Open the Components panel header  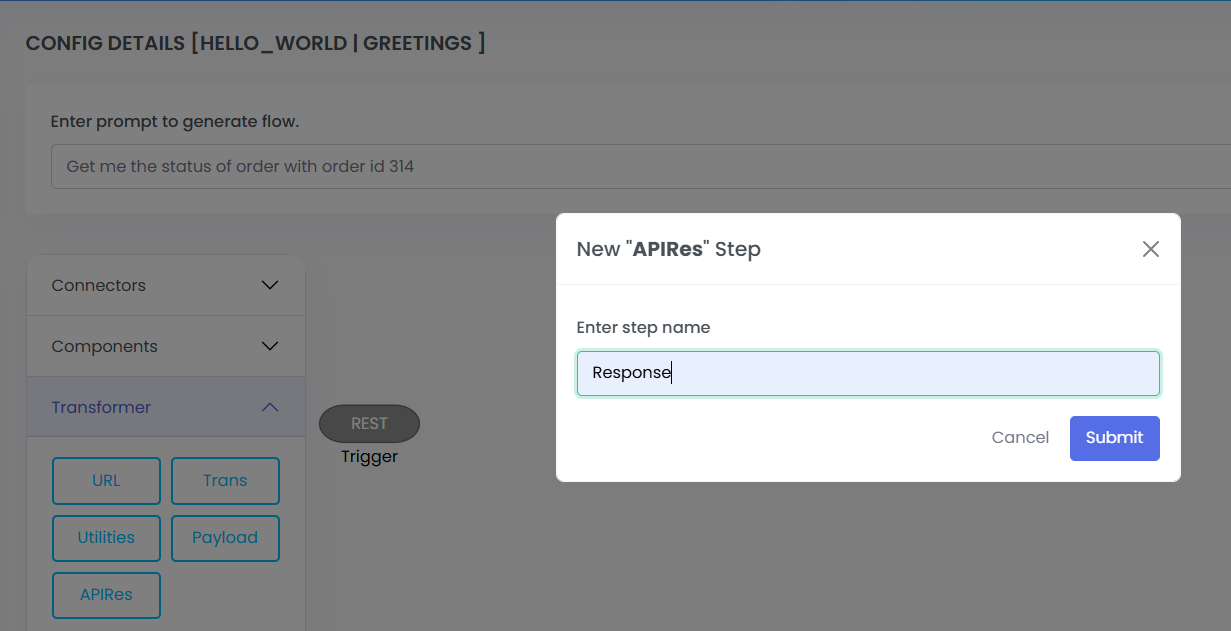click(x=105, y=346)
